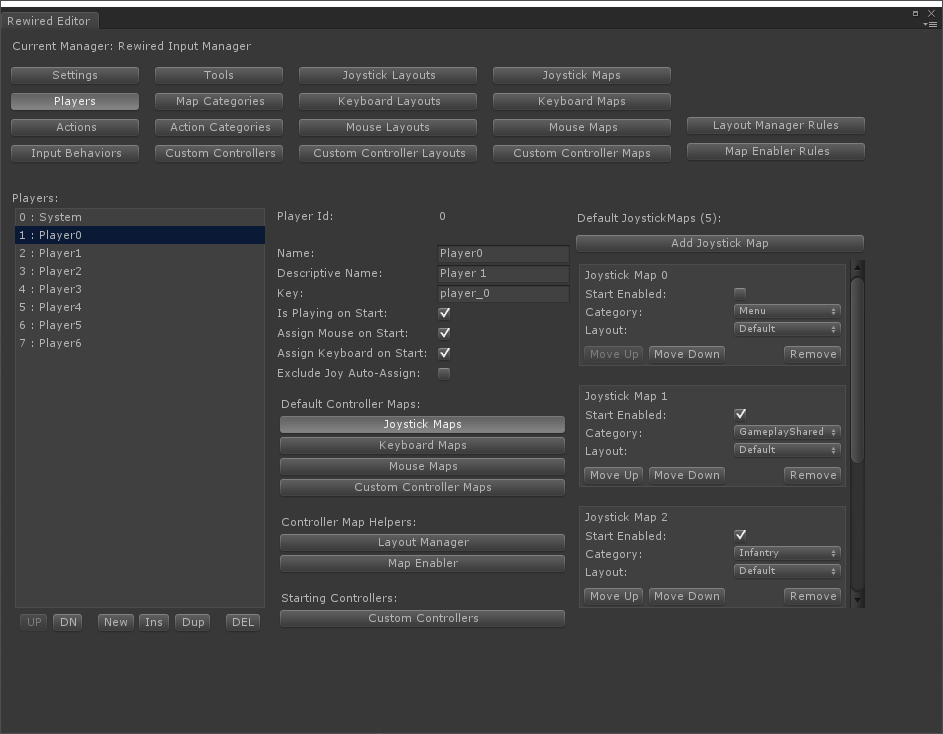The width and height of the screenshot is (943, 734).
Task: Open the Custom Controller Layouts page
Action: (388, 153)
